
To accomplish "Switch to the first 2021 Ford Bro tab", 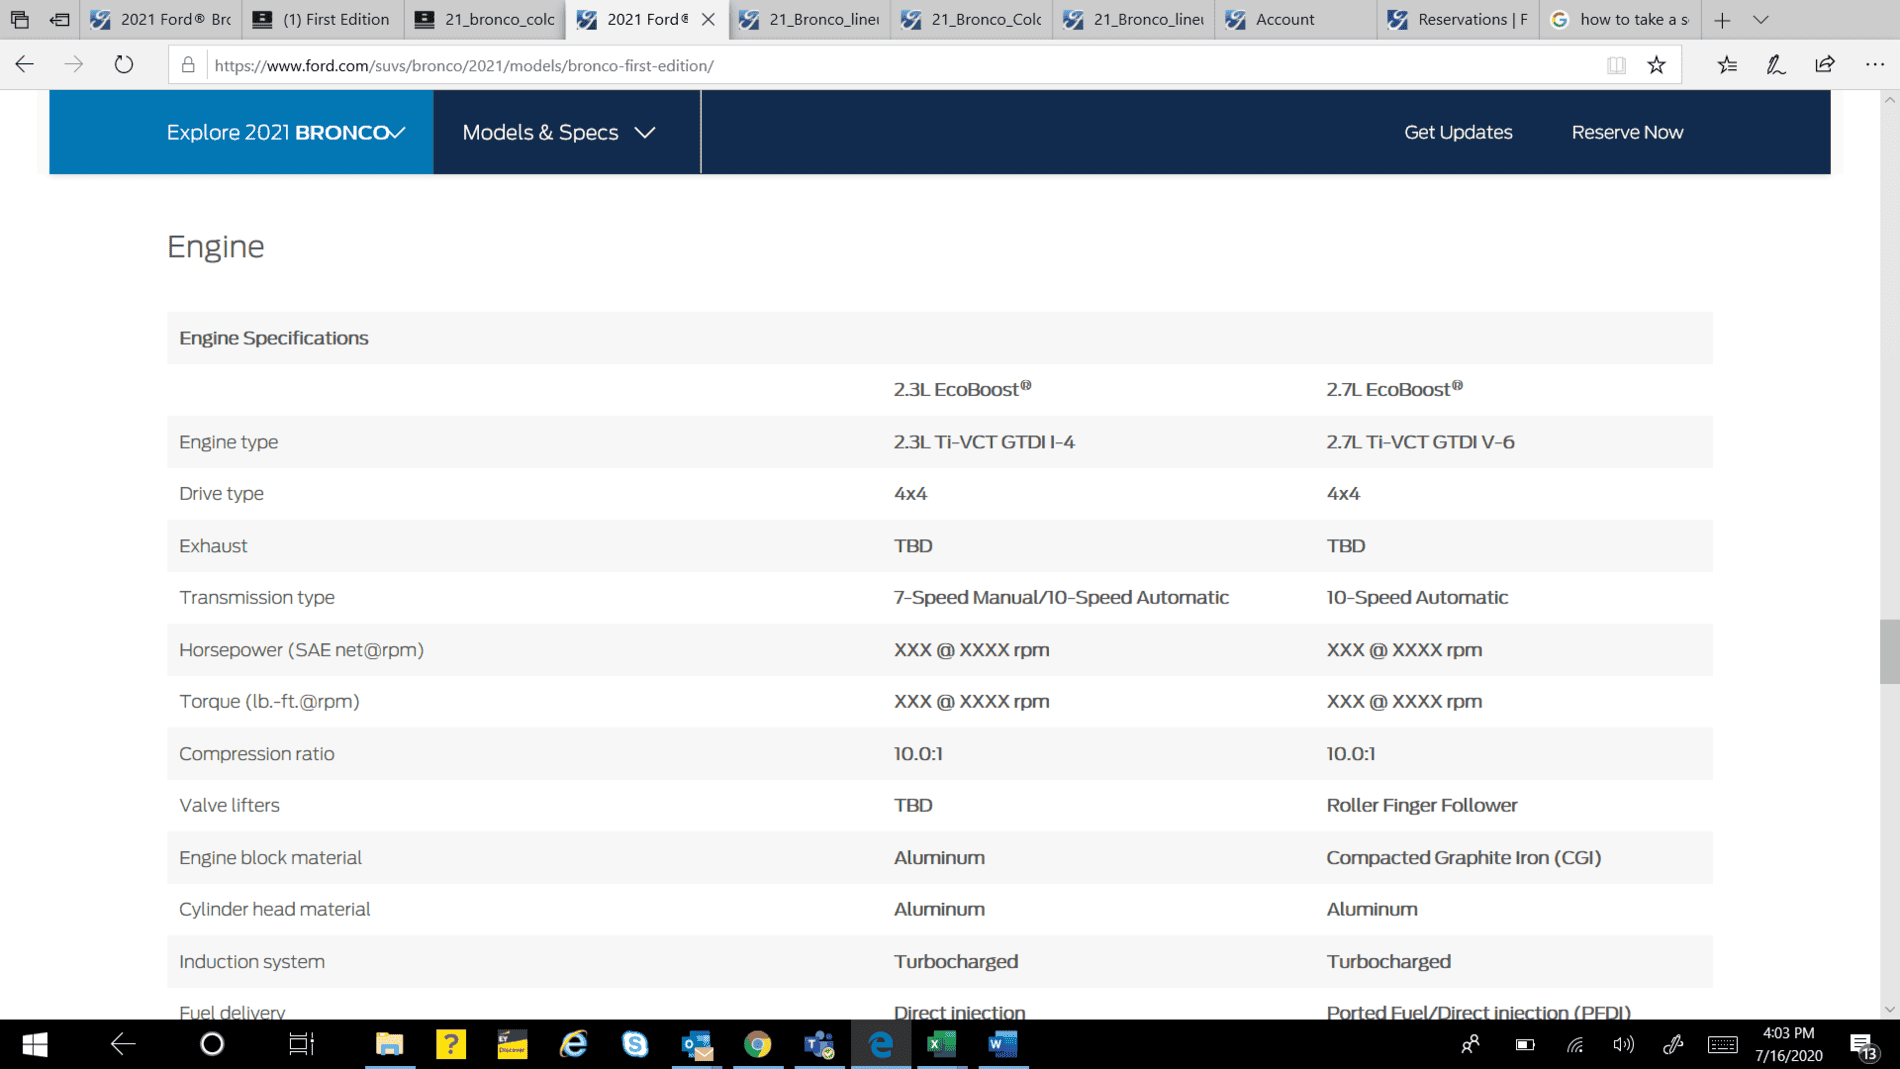I will [161, 19].
